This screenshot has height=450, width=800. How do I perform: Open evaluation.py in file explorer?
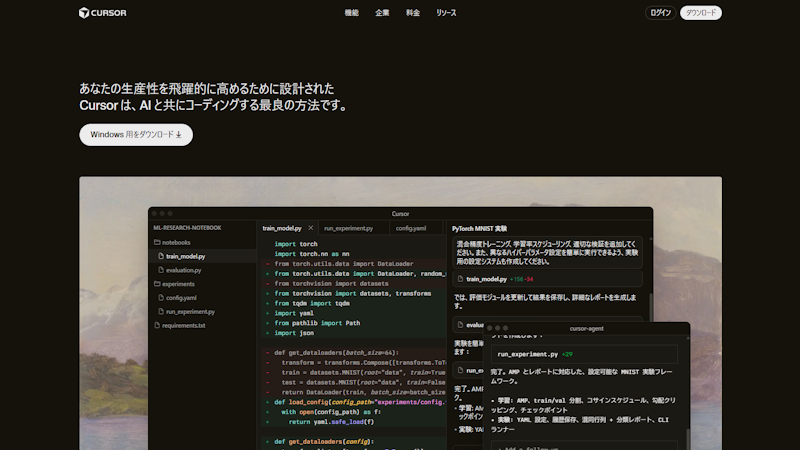pyautogui.click(x=183, y=270)
